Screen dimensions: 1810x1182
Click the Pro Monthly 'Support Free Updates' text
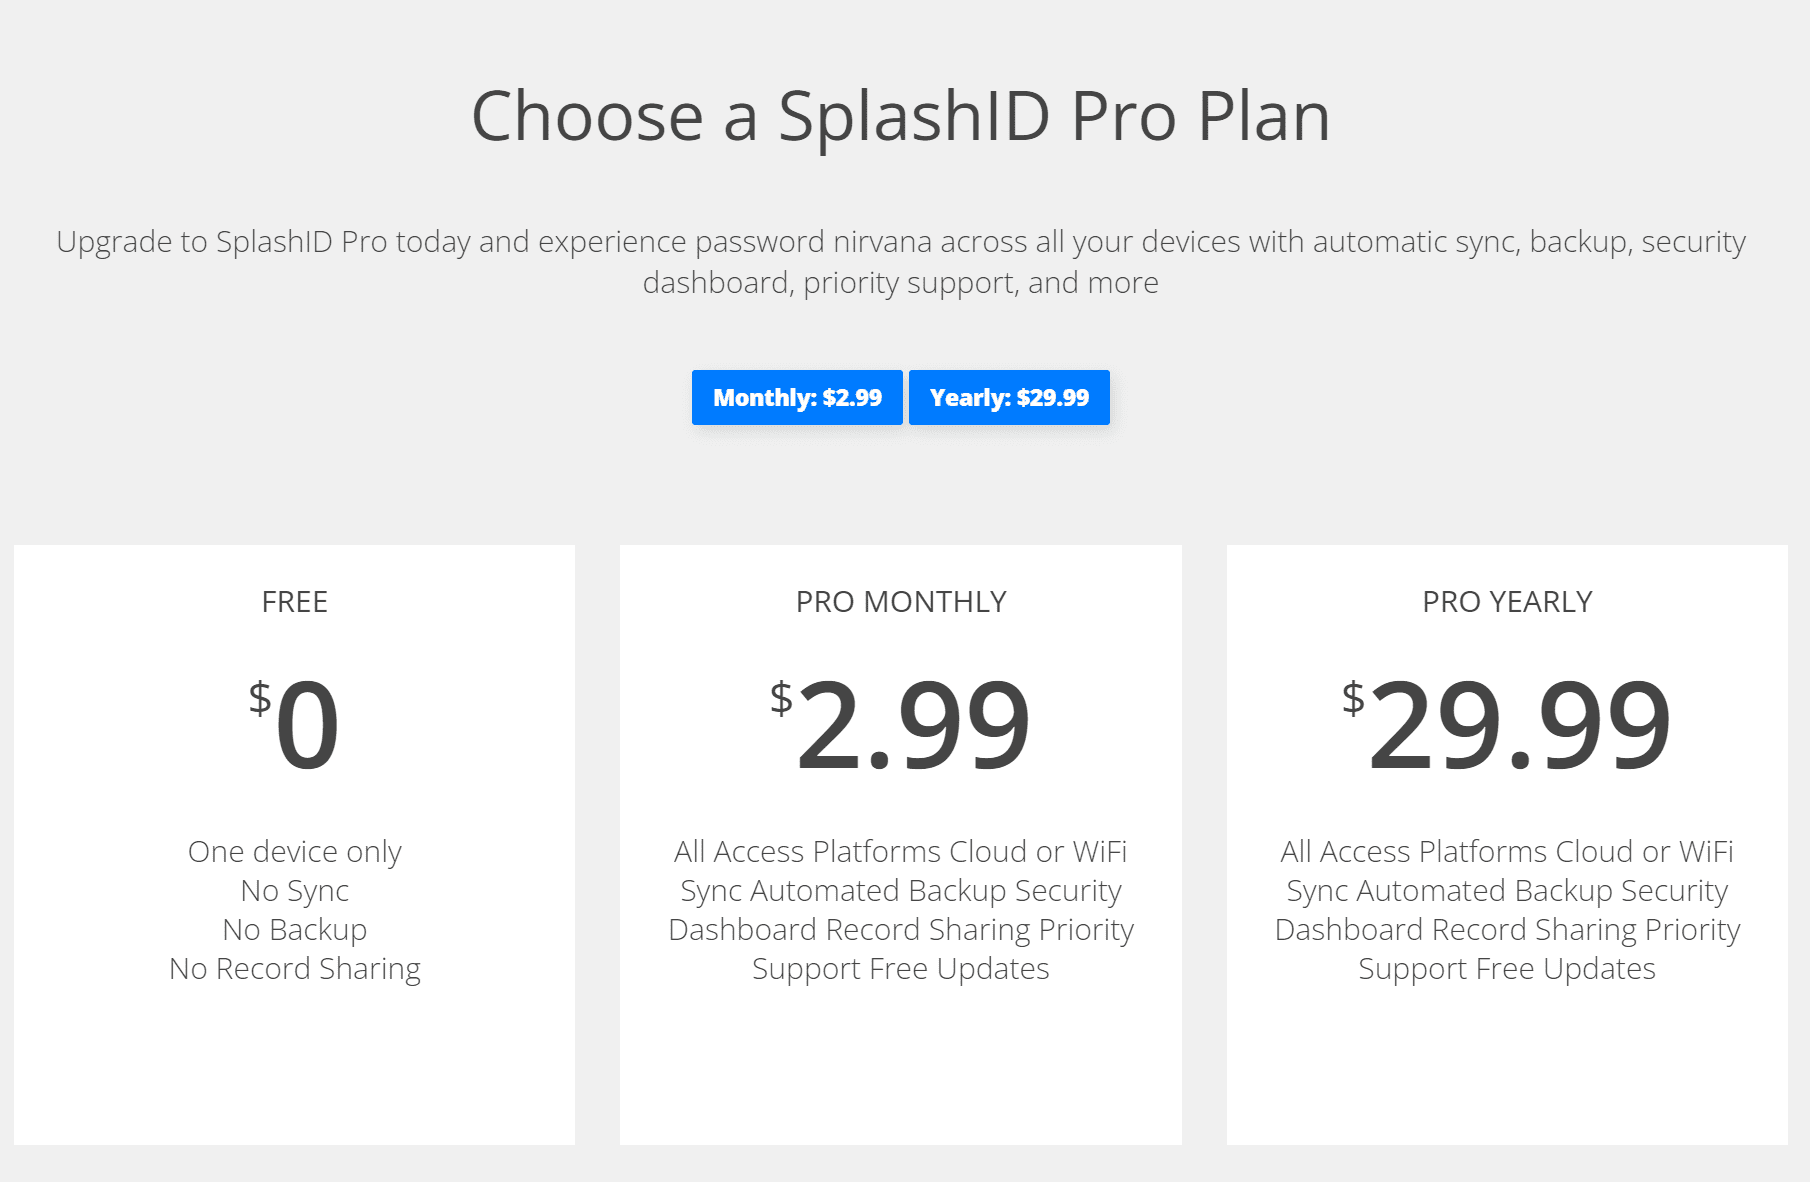click(x=901, y=969)
